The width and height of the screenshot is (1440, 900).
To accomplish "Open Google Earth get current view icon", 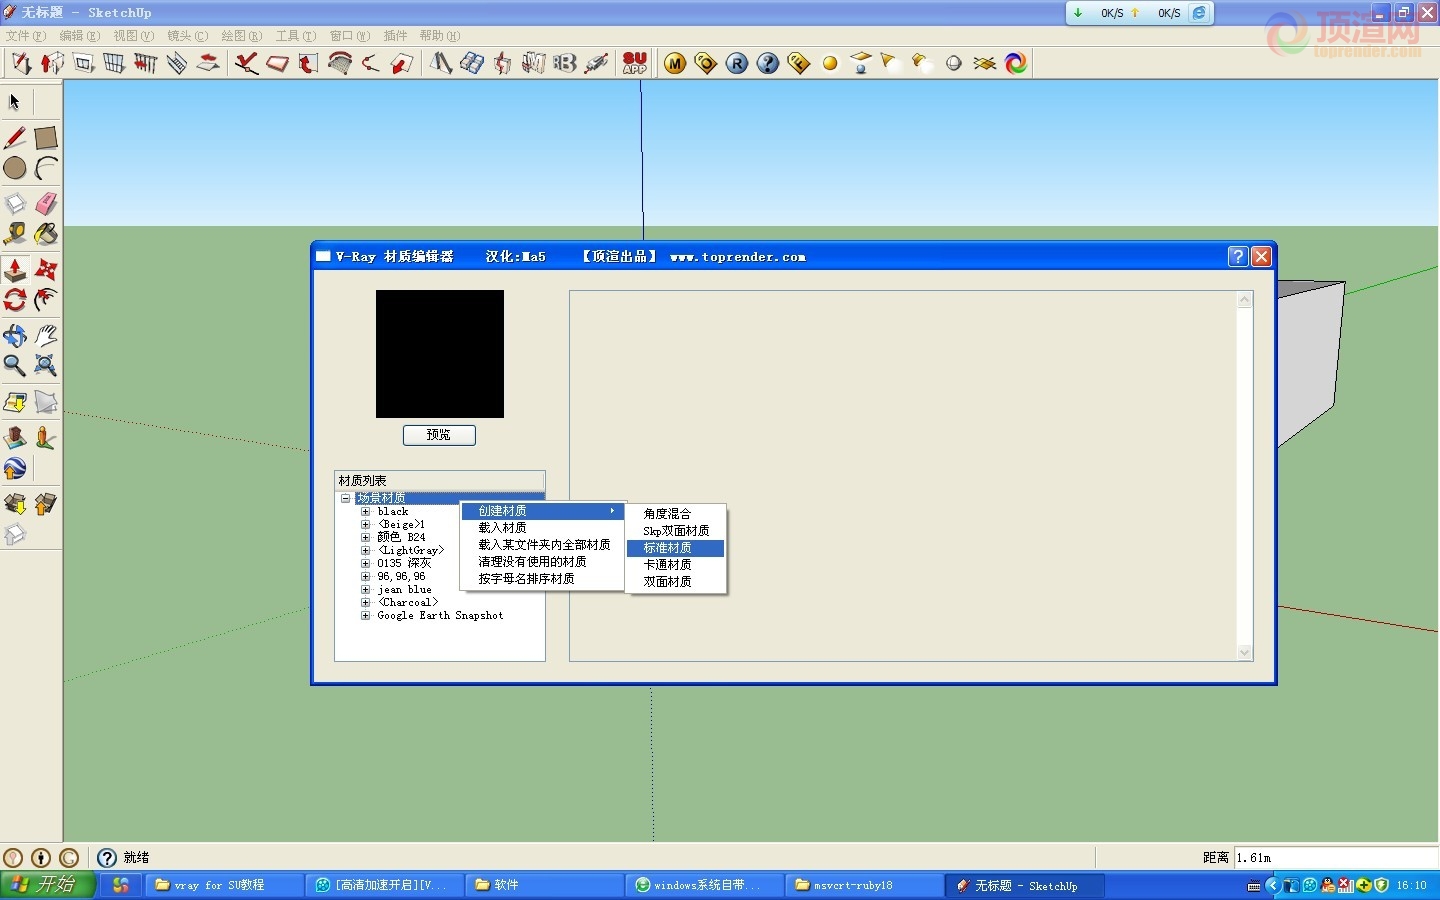I will pyautogui.click(x=15, y=469).
